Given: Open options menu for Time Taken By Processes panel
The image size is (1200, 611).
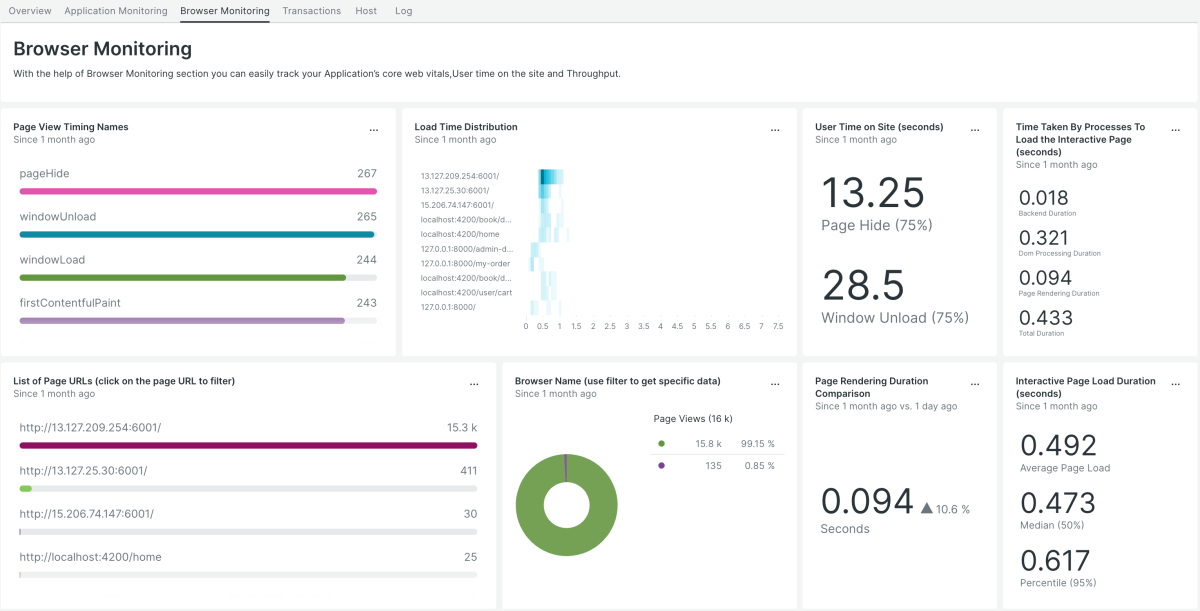Looking at the screenshot, I should point(1175,129).
